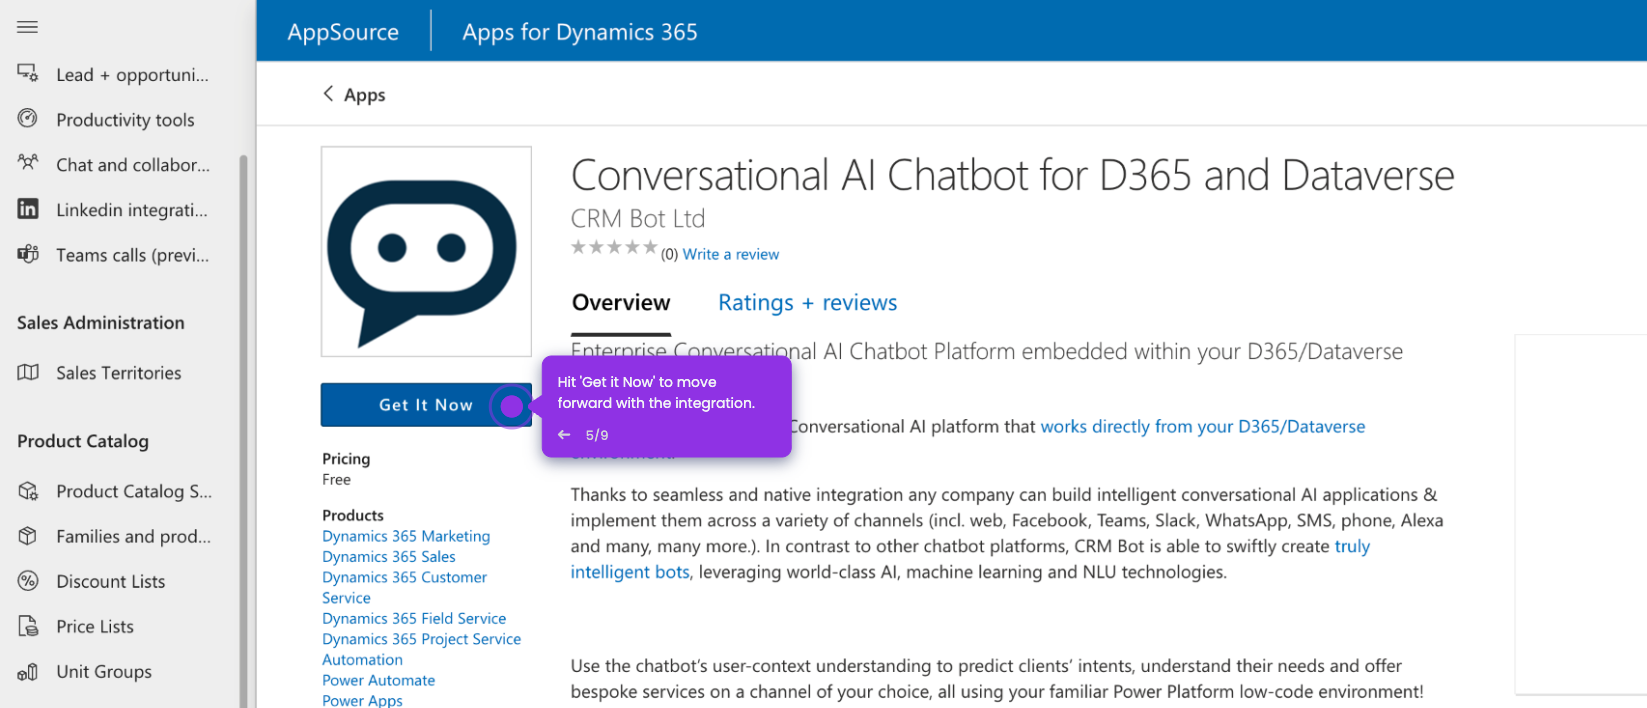Open the CRM Bot chatbot logo image
Viewport: 1647px width, 708px height.
point(426,252)
